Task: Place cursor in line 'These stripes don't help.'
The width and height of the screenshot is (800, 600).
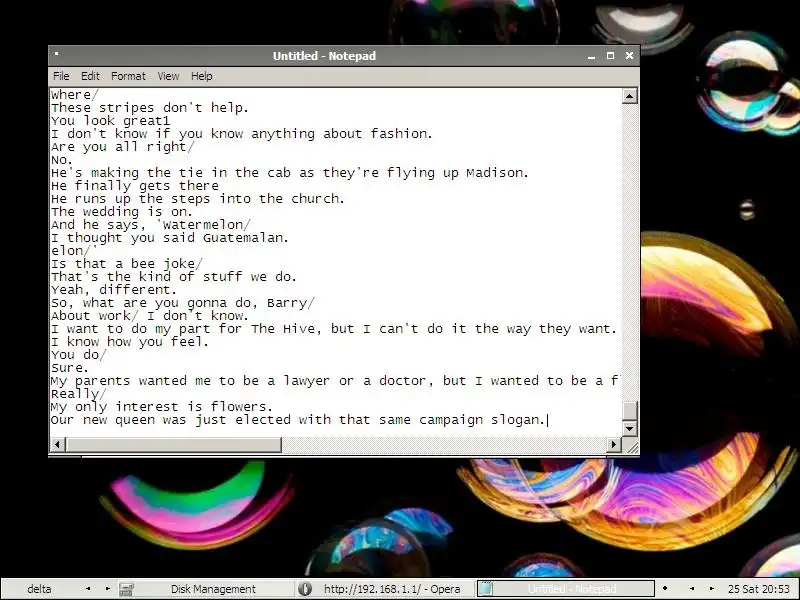Action: [149, 108]
